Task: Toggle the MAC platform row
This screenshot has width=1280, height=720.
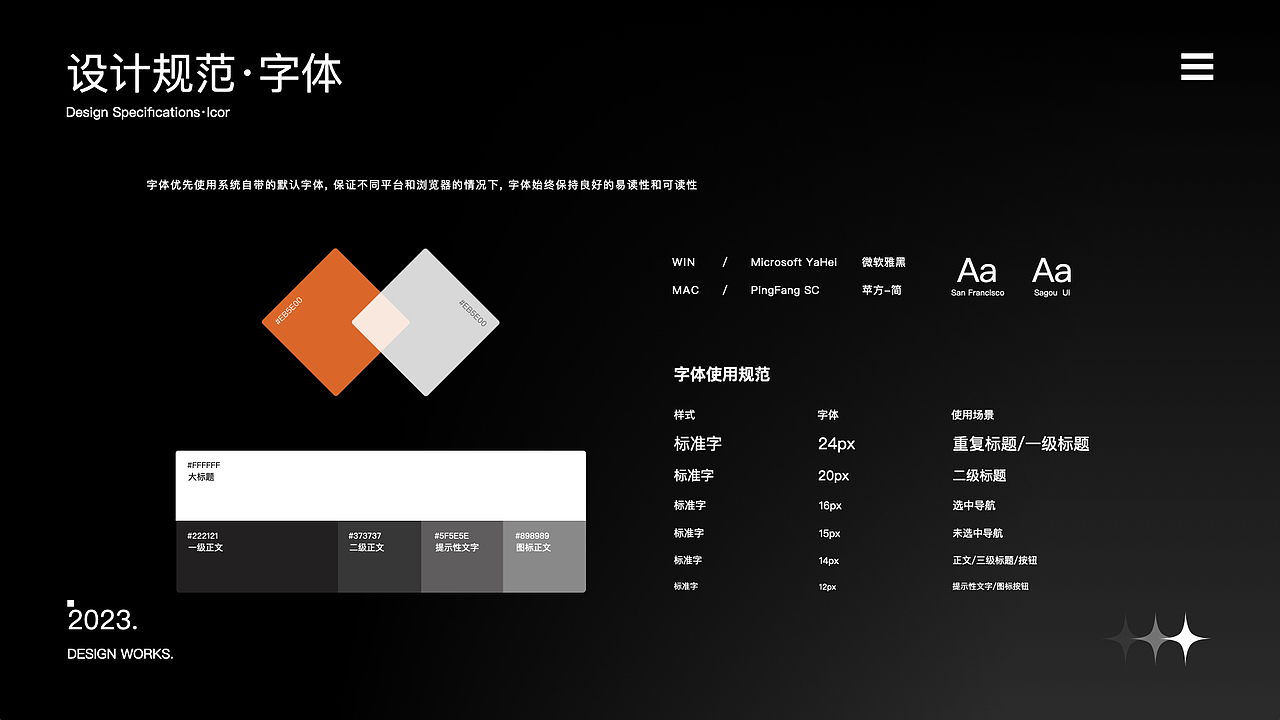Action: coord(685,290)
